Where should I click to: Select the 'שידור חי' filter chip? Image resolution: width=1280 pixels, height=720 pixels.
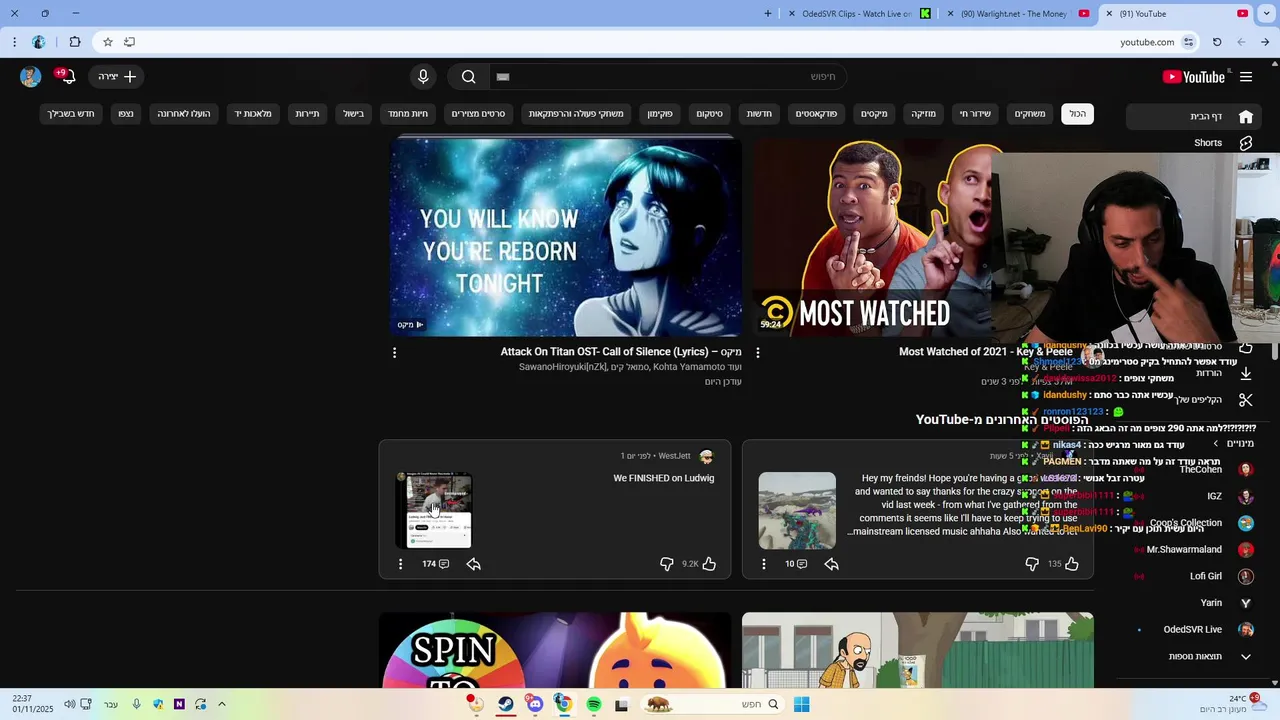coord(975,114)
